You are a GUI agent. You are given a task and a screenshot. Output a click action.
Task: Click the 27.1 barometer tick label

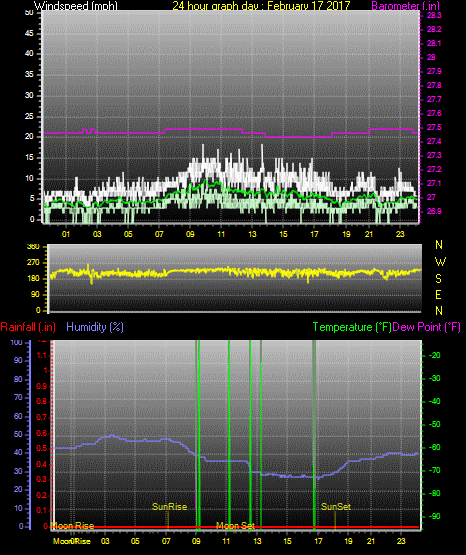(x=434, y=183)
